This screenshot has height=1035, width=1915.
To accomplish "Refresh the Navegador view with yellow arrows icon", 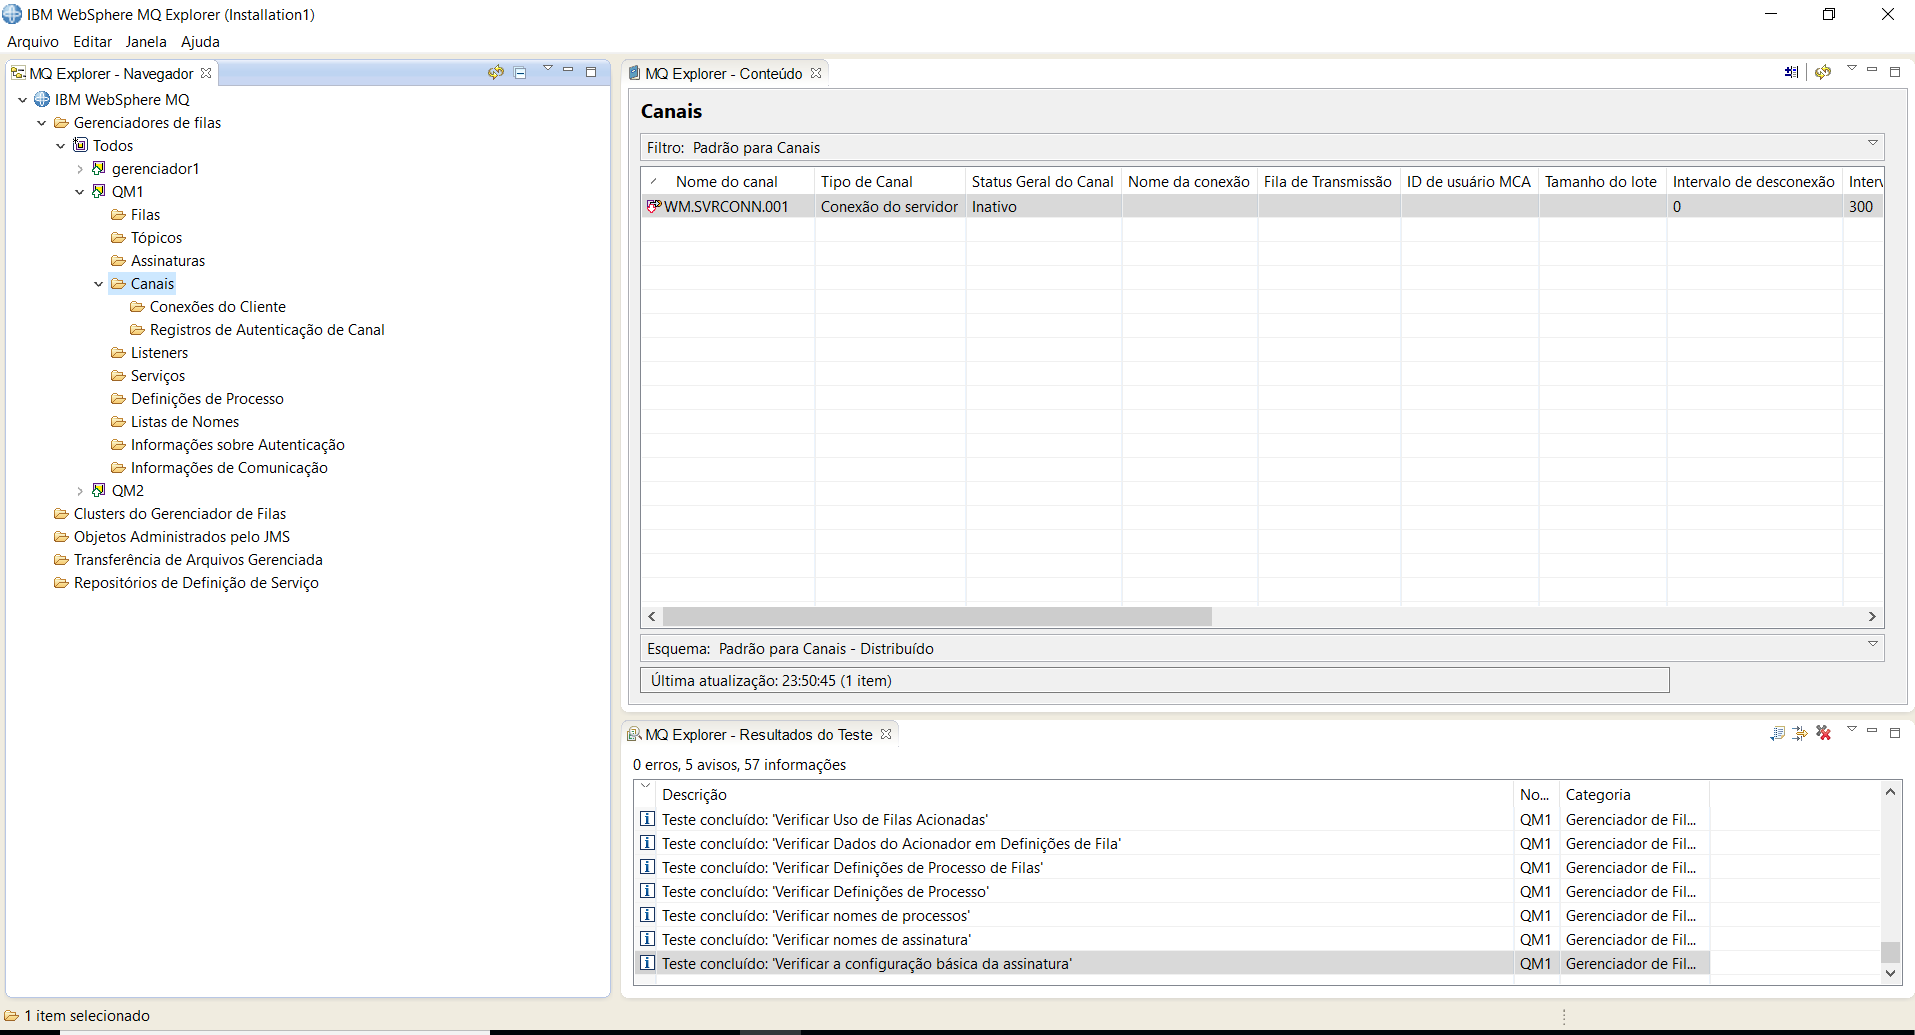I will (496, 72).
